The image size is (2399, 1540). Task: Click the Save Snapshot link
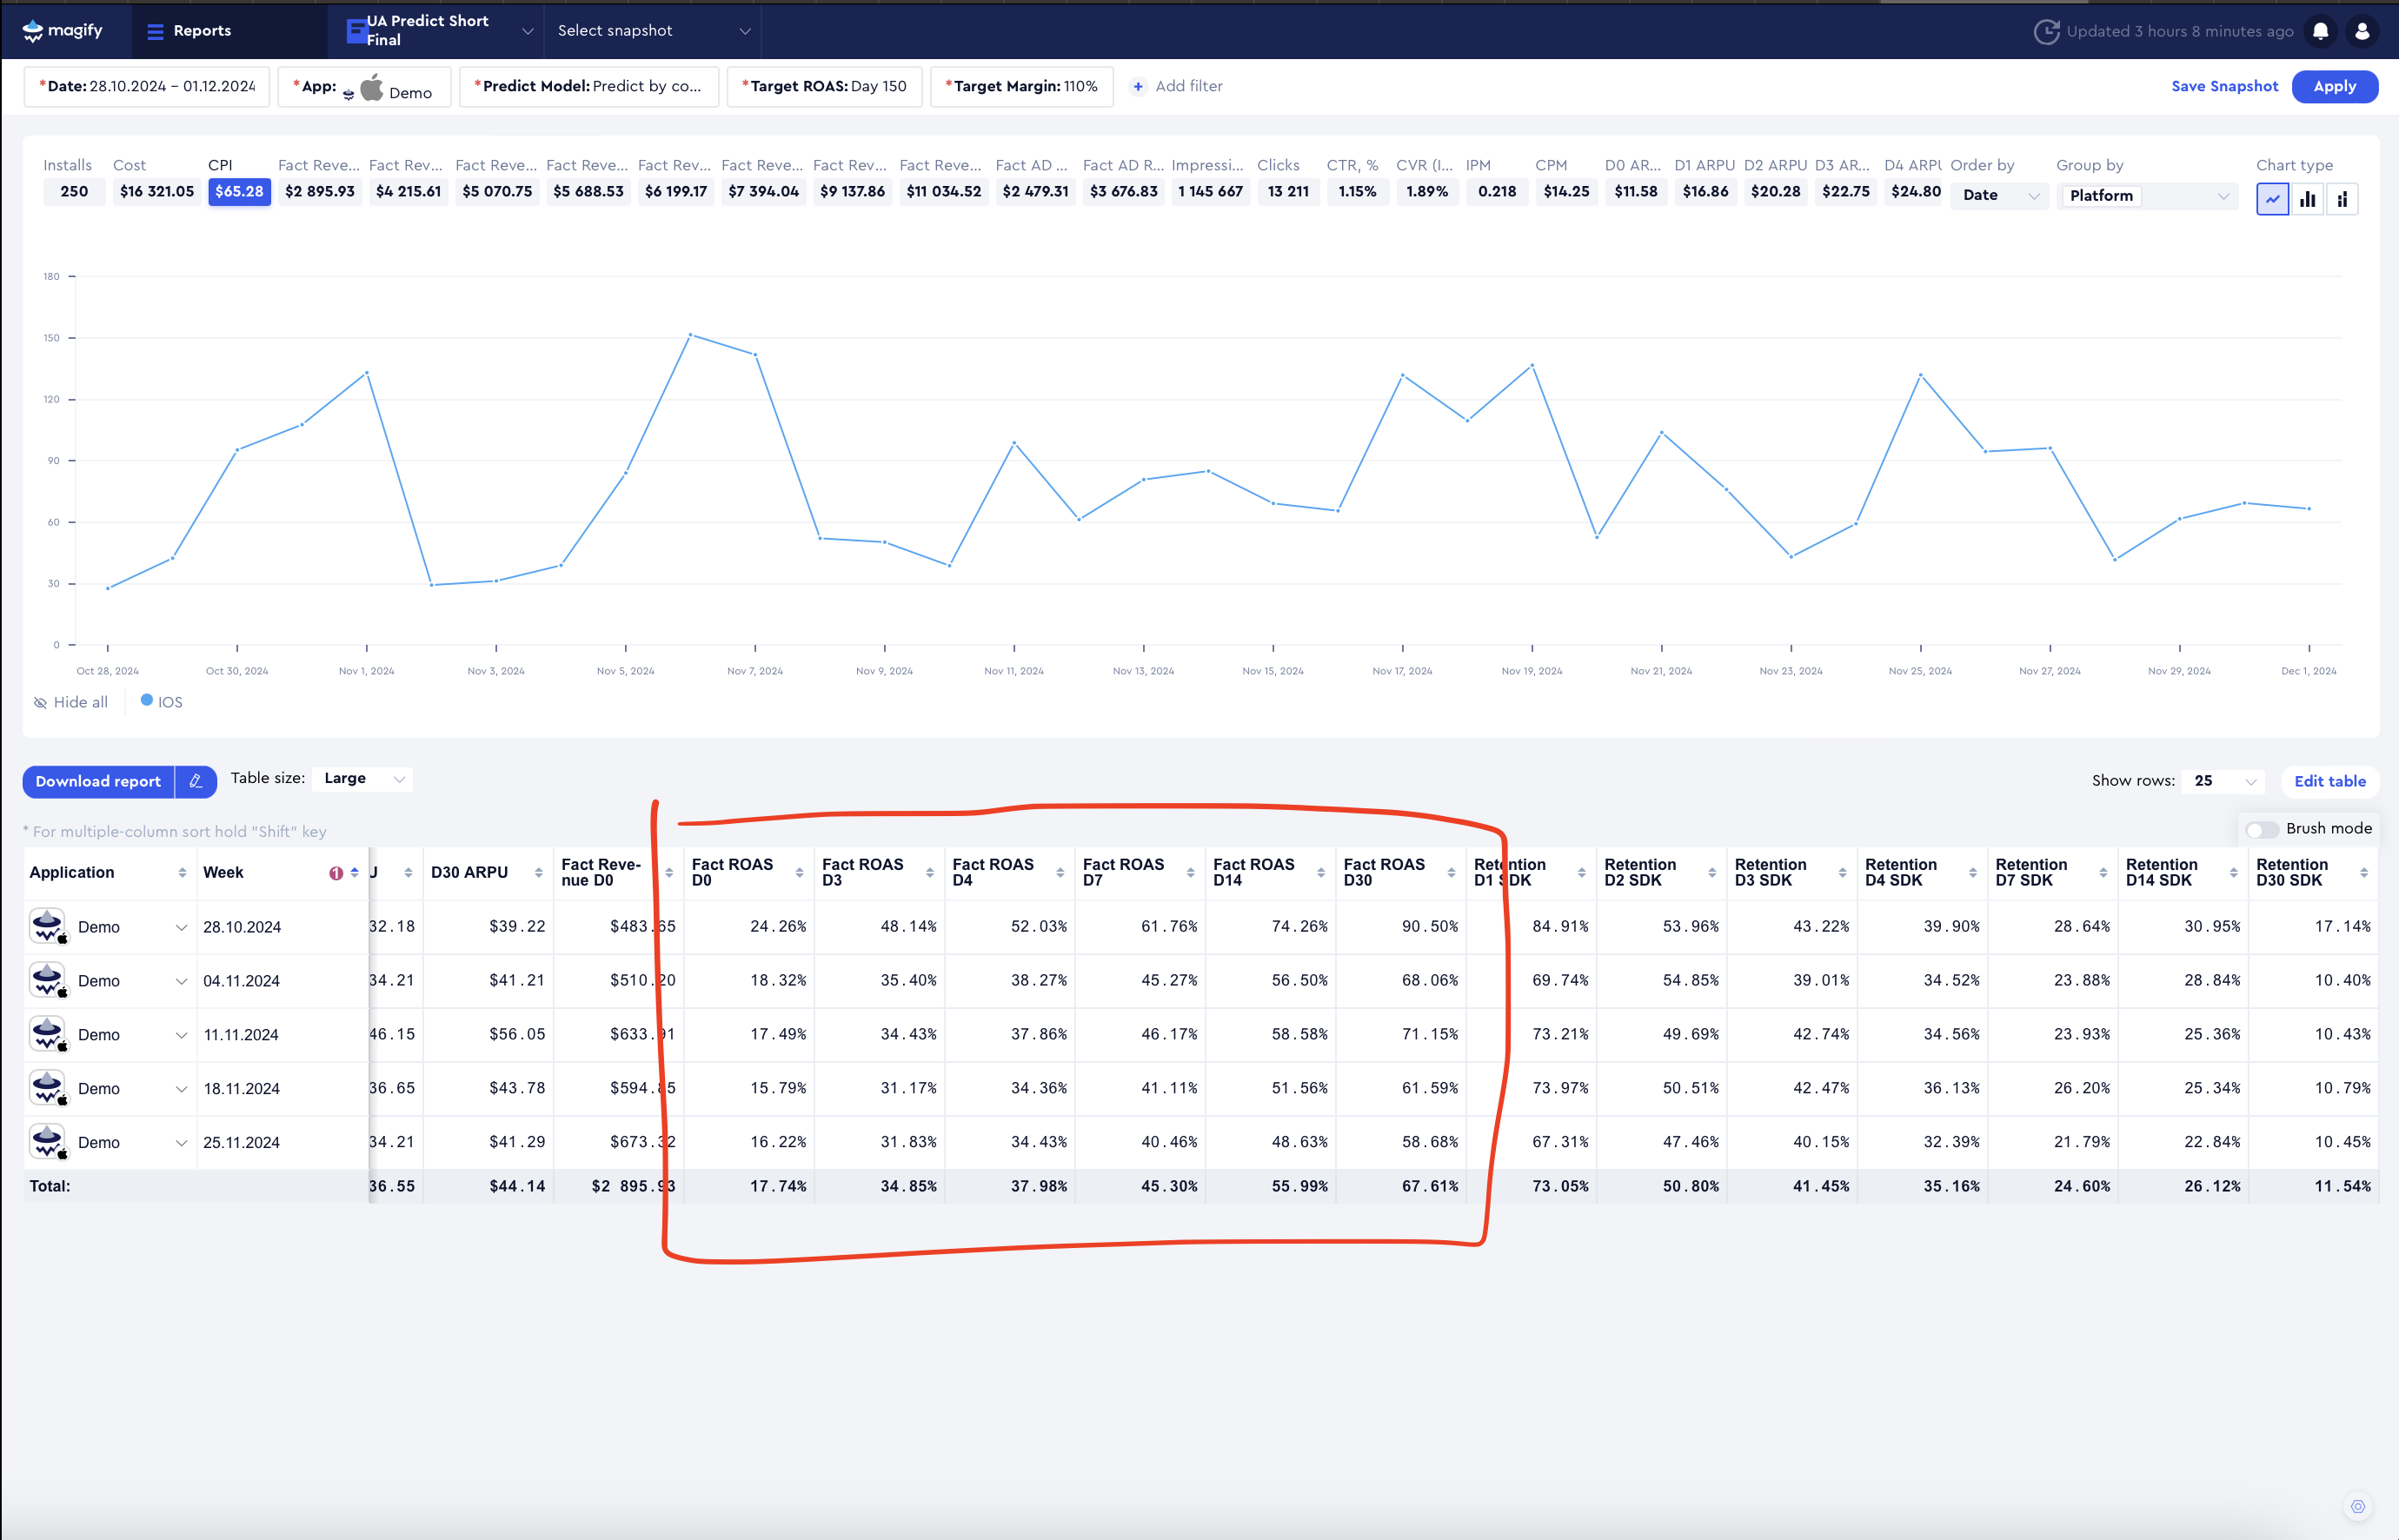(2224, 86)
